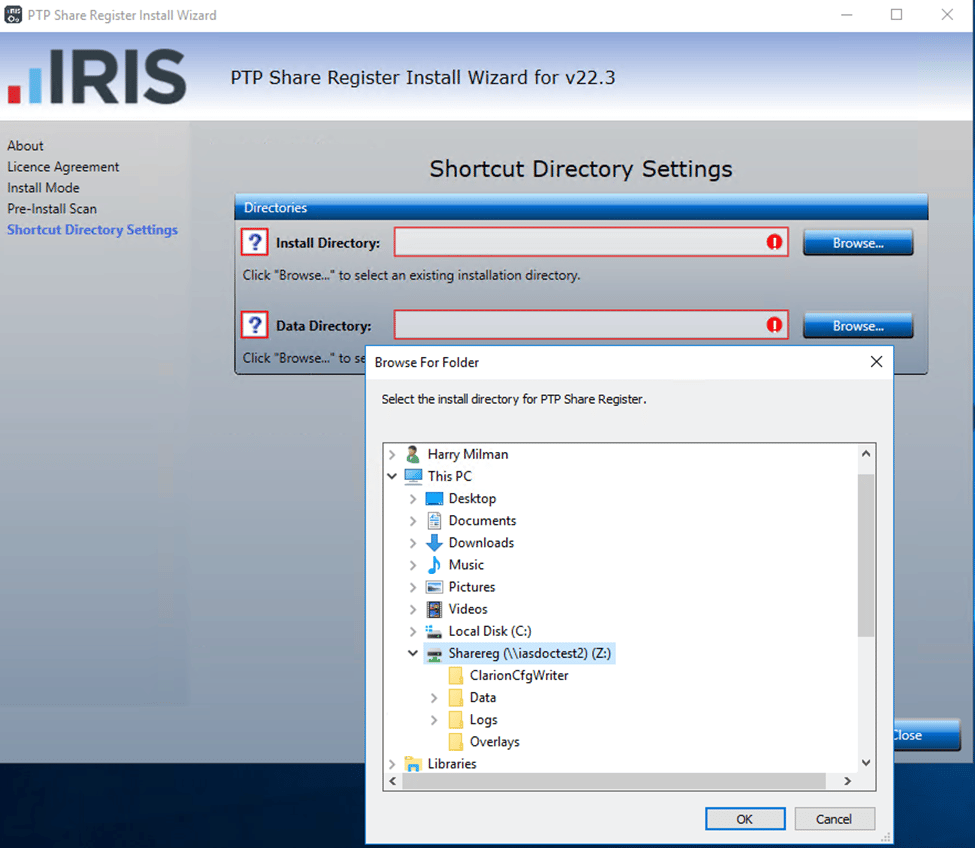Click the Harry Milman user icon
Screen dimensions: 975x848
point(412,454)
